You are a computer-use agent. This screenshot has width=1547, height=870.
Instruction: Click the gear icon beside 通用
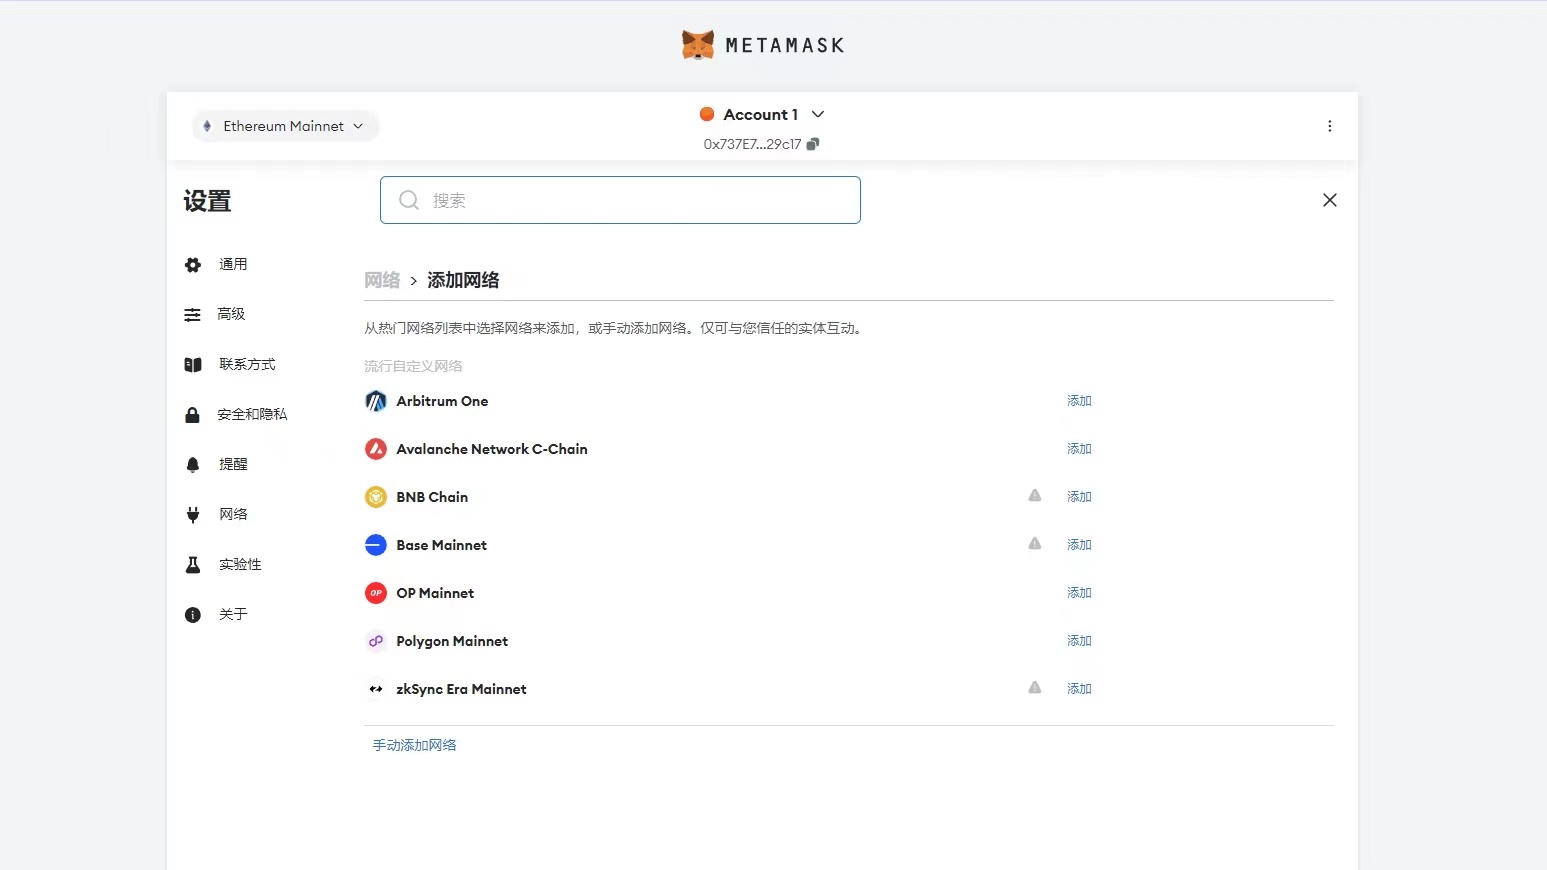click(x=193, y=264)
